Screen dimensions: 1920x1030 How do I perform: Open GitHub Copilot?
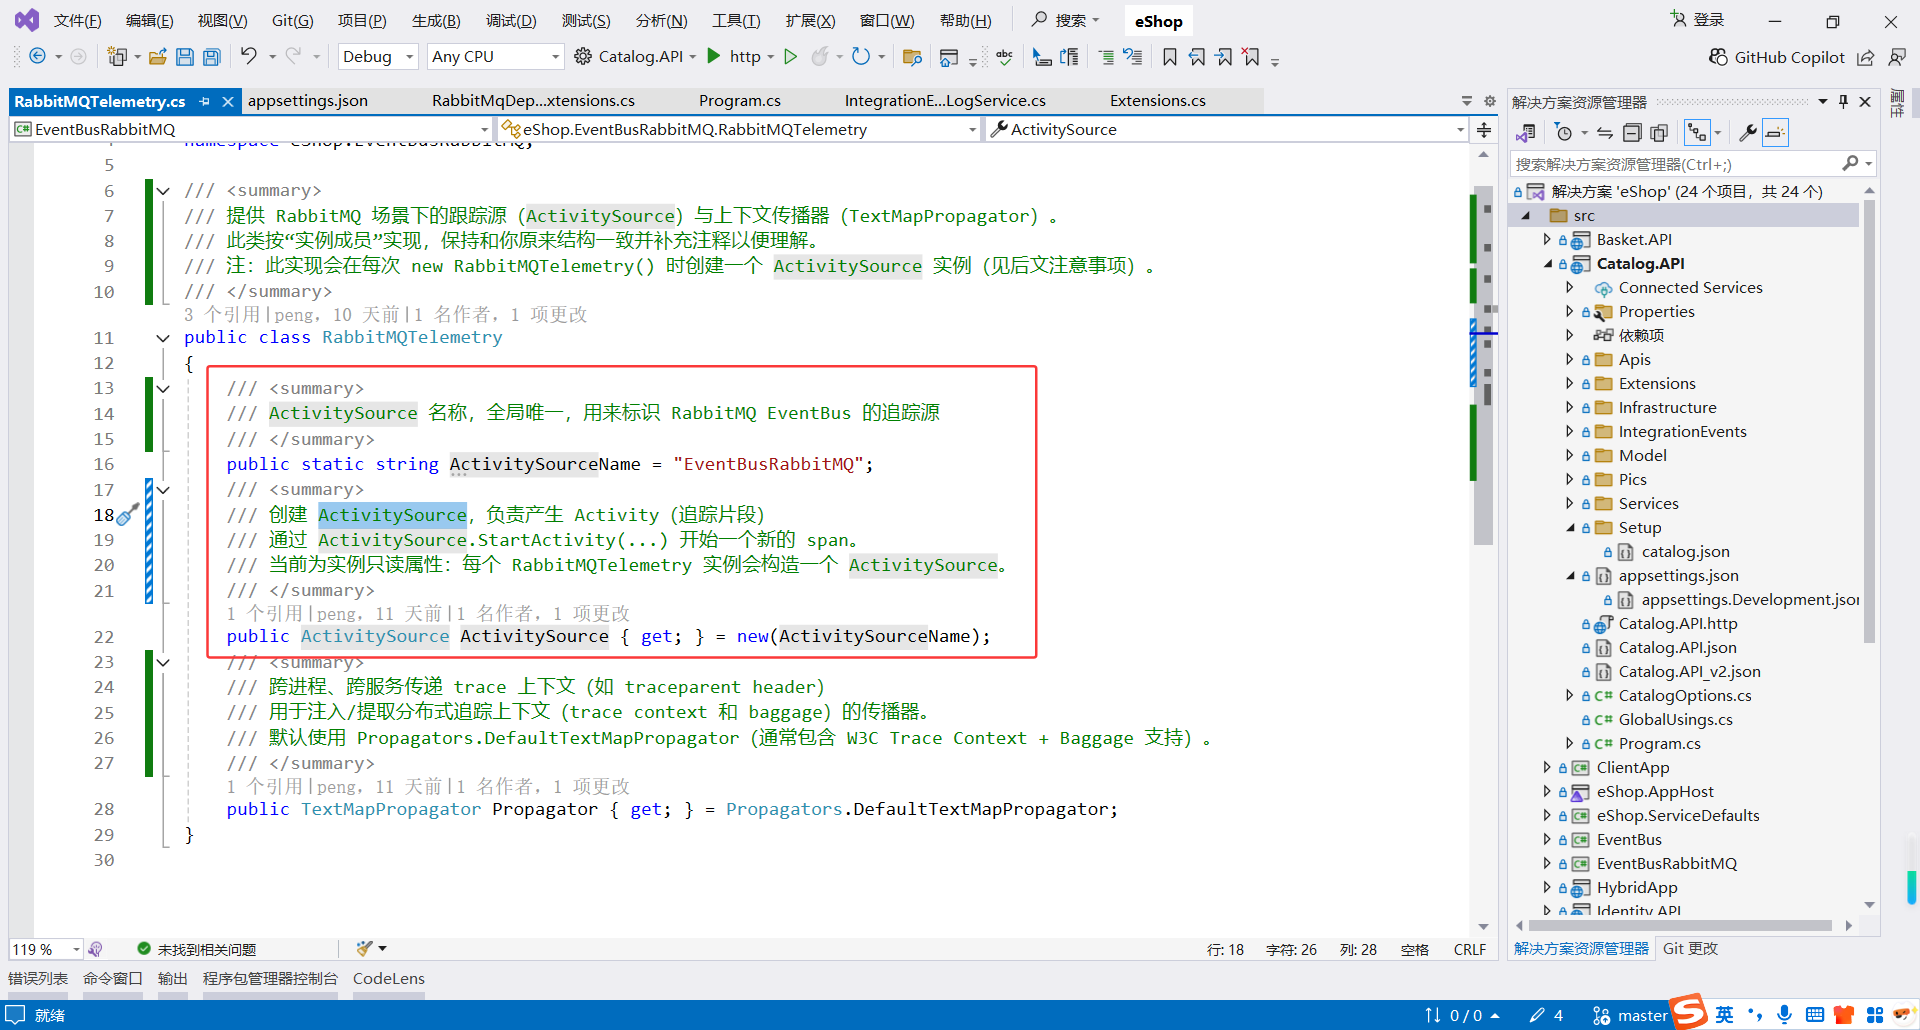[1777, 57]
